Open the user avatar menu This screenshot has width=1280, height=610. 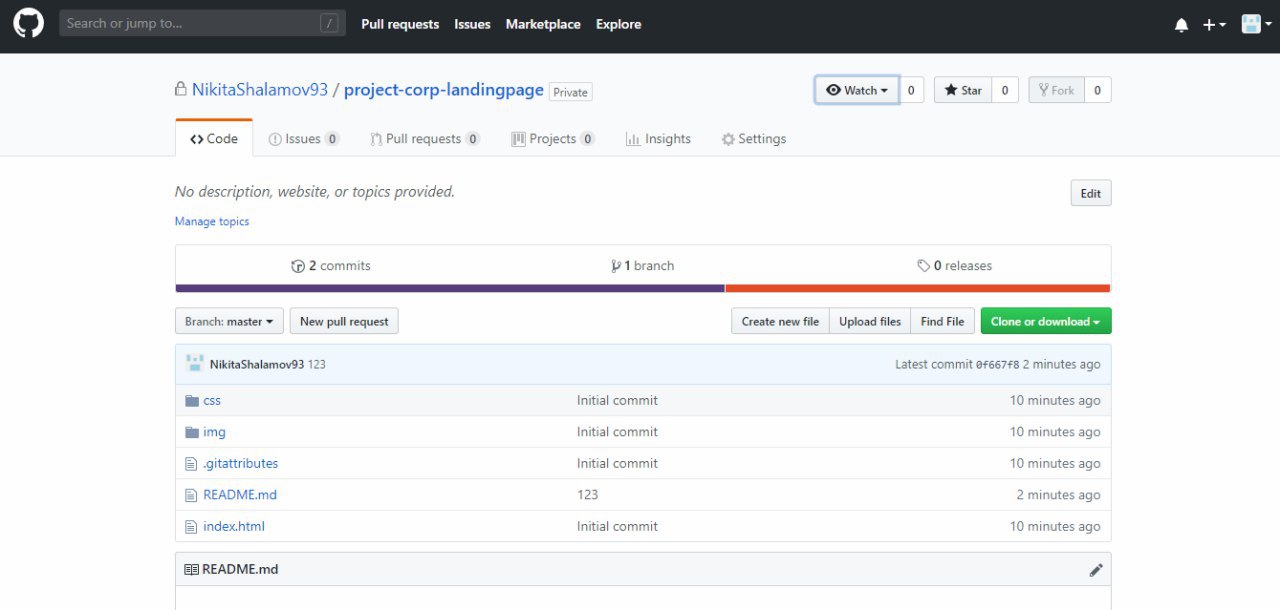(1255, 24)
